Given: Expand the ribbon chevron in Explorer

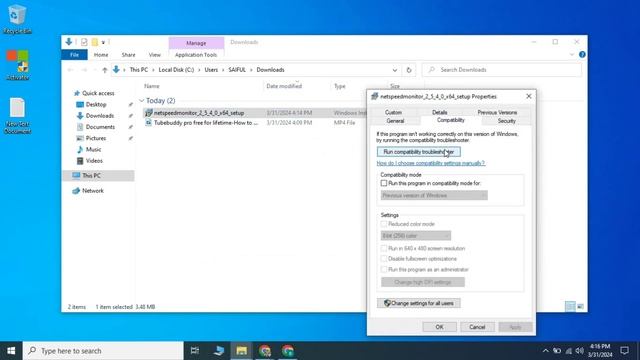Looking at the screenshot, I should click(571, 55).
